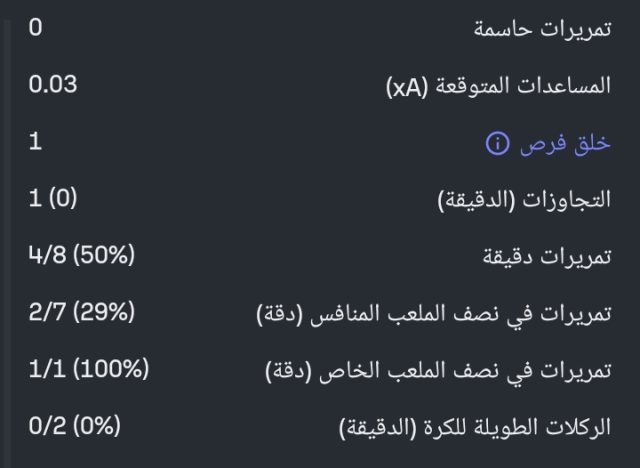640x468 pixels.
Task: Click the 0.03 expected assists value
Action: point(53,84)
